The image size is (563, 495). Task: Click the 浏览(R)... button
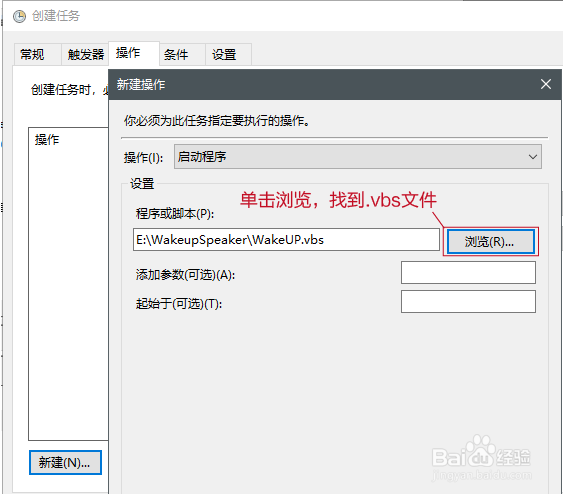click(490, 242)
